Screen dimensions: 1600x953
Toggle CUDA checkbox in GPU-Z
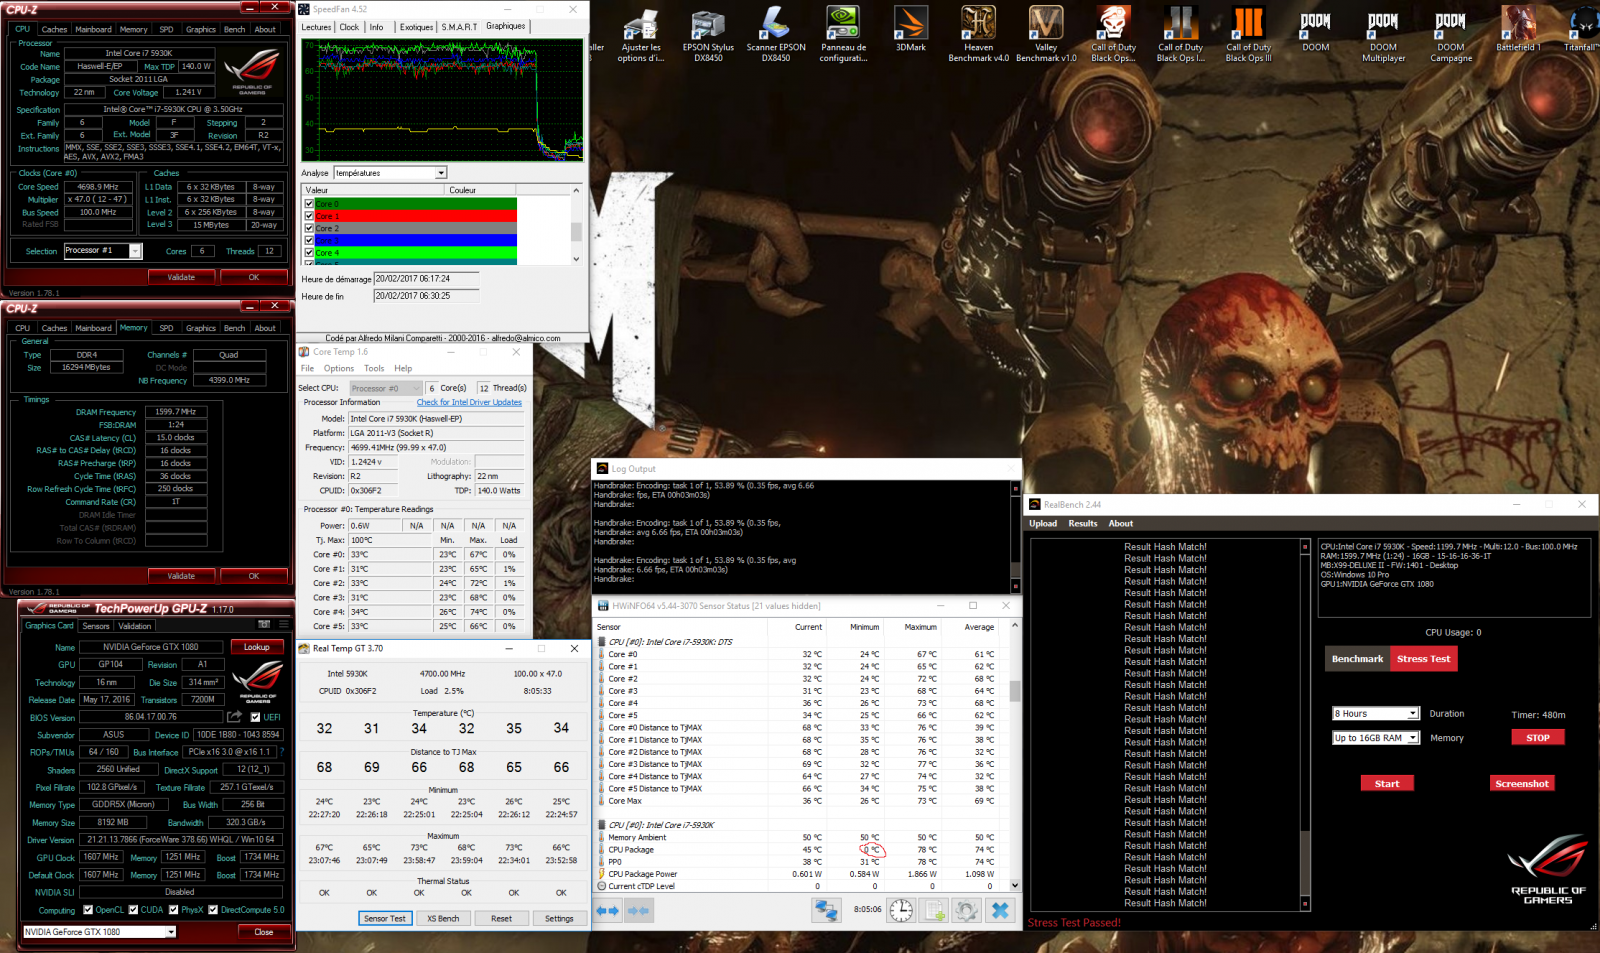click(133, 910)
